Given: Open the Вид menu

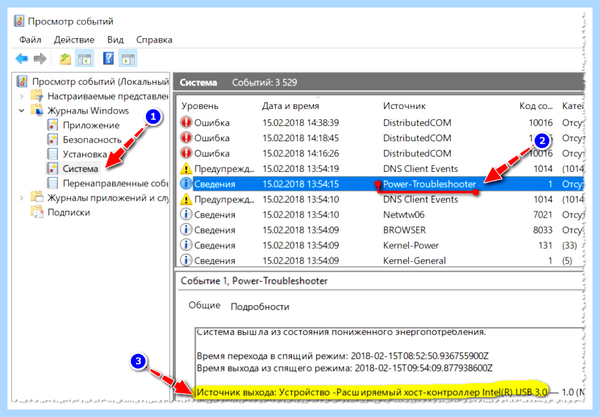Looking at the screenshot, I should [x=115, y=40].
